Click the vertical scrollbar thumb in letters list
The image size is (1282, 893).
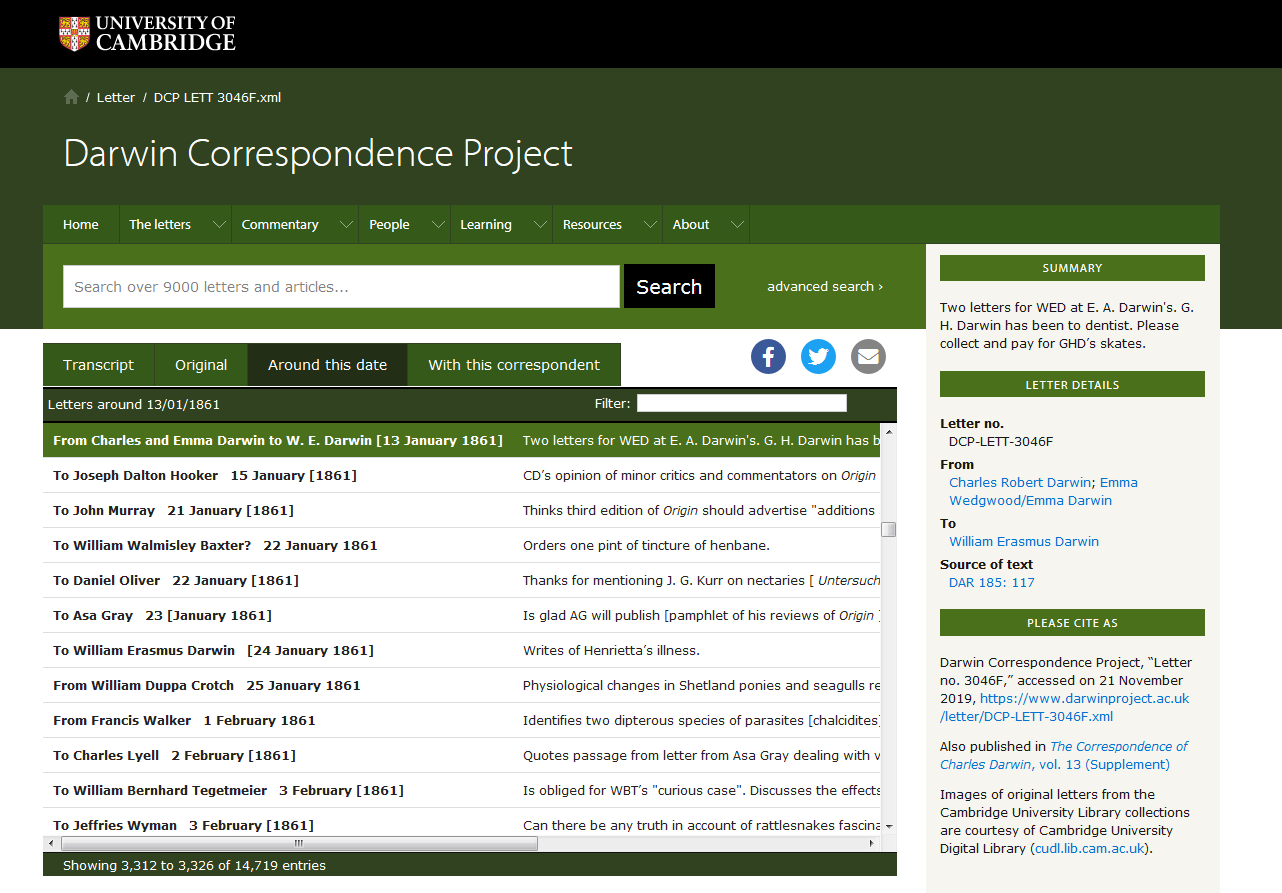888,529
